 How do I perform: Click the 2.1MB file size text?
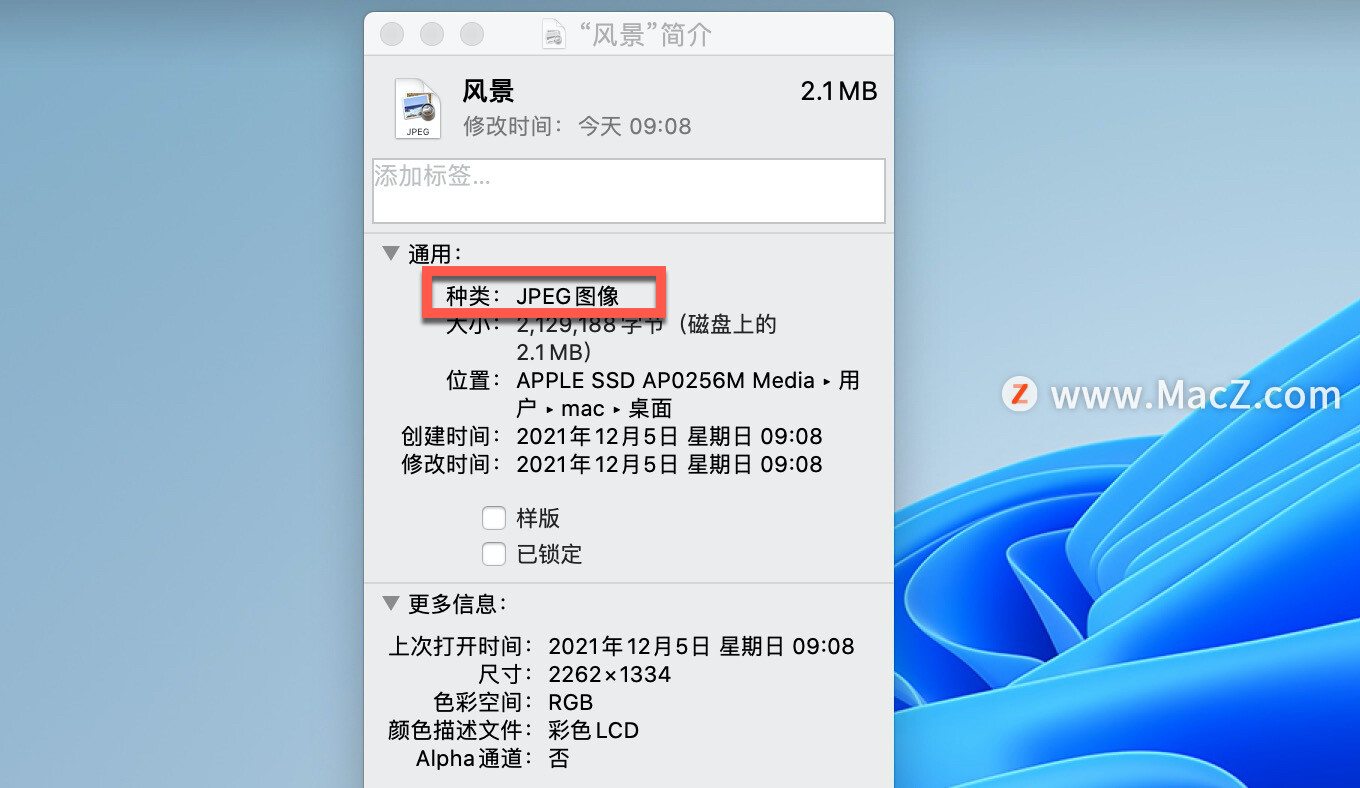(x=839, y=90)
